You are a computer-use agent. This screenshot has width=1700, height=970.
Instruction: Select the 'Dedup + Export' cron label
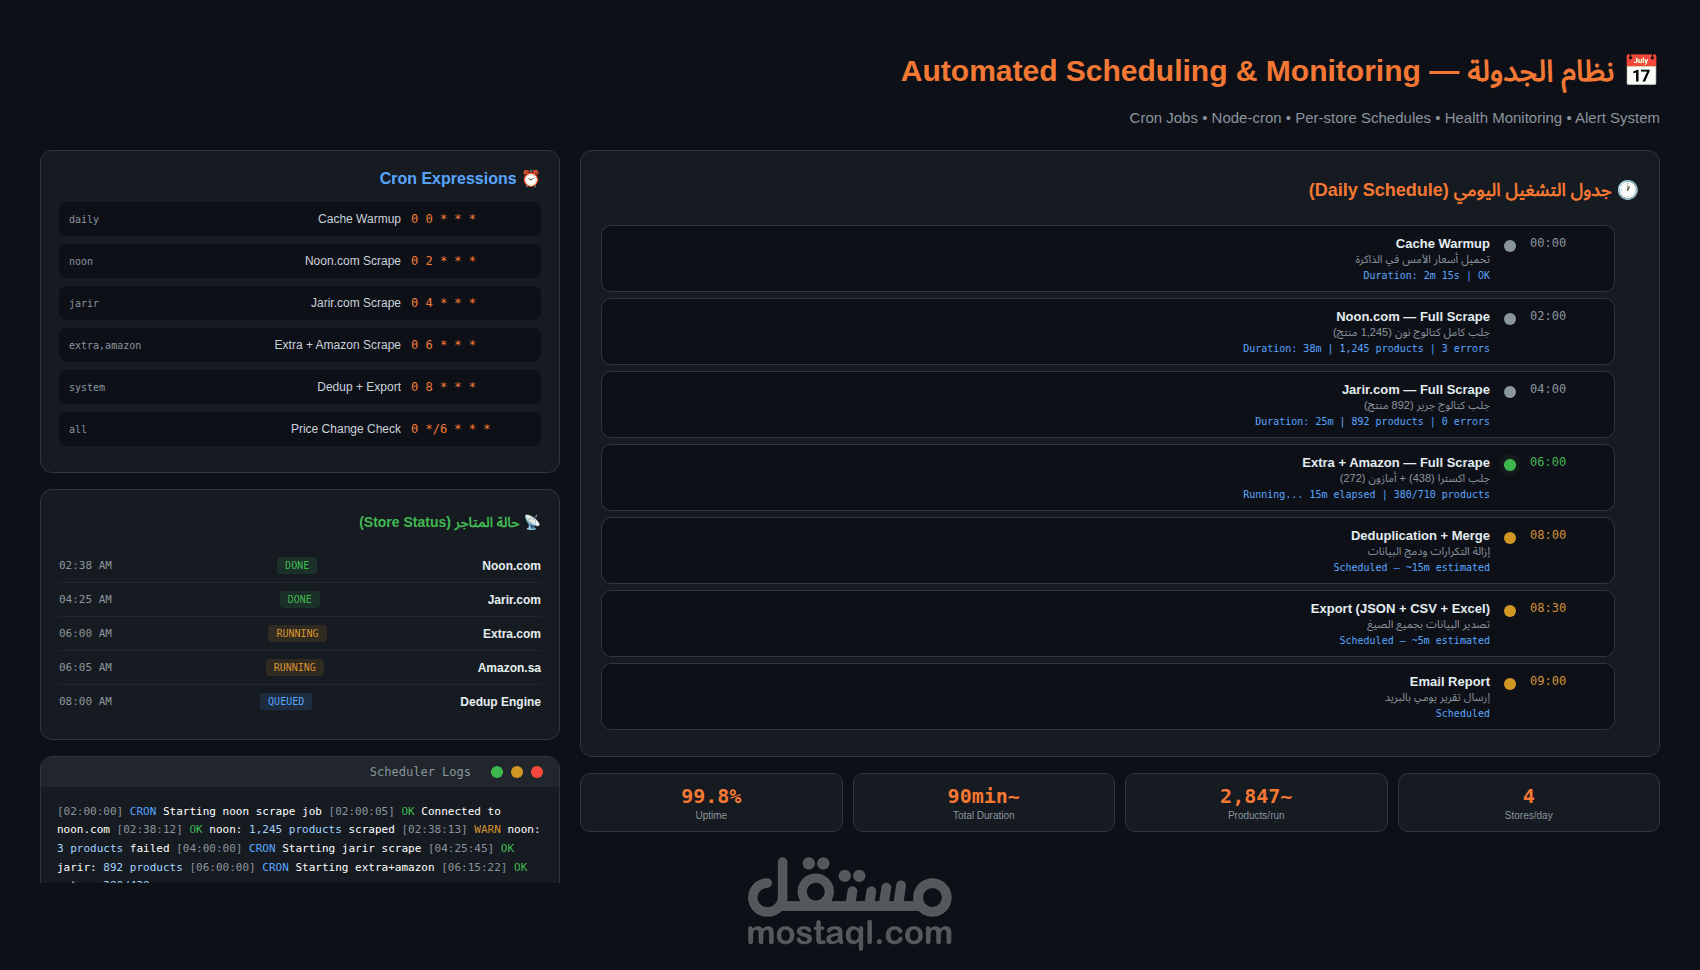tap(359, 387)
